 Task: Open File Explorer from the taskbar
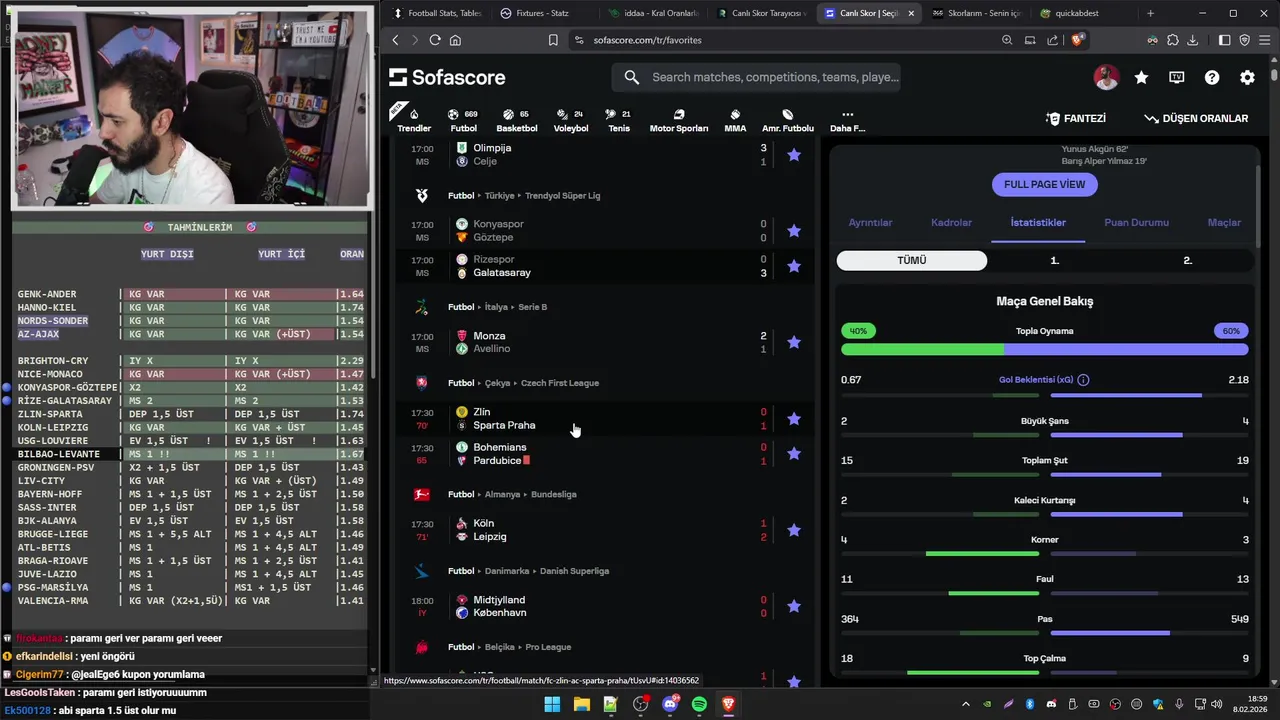(x=581, y=704)
